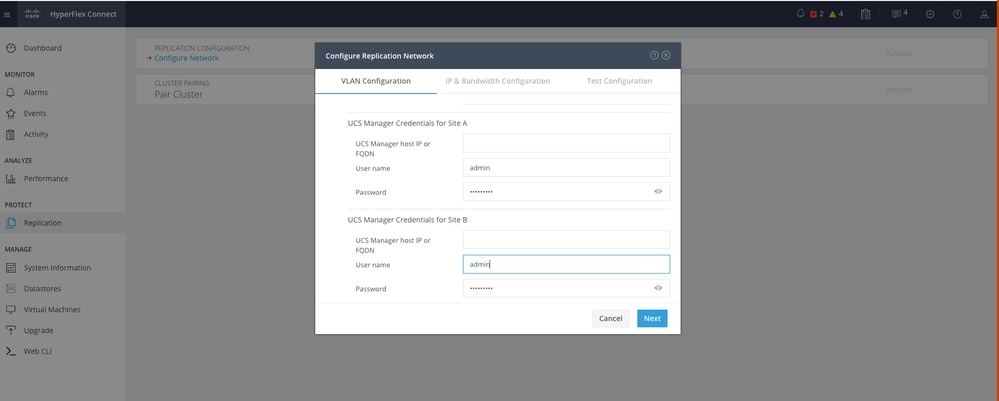The height and width of the screenshot is (401, 999).
Task: Focus Site B UCS Manager host field
Action: click(566, 240)
